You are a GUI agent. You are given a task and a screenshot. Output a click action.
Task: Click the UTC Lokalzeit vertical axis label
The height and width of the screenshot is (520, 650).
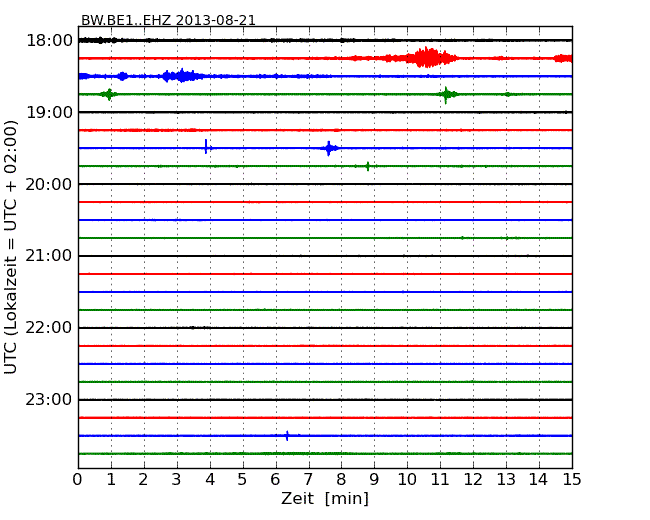[x=11, y=247]
